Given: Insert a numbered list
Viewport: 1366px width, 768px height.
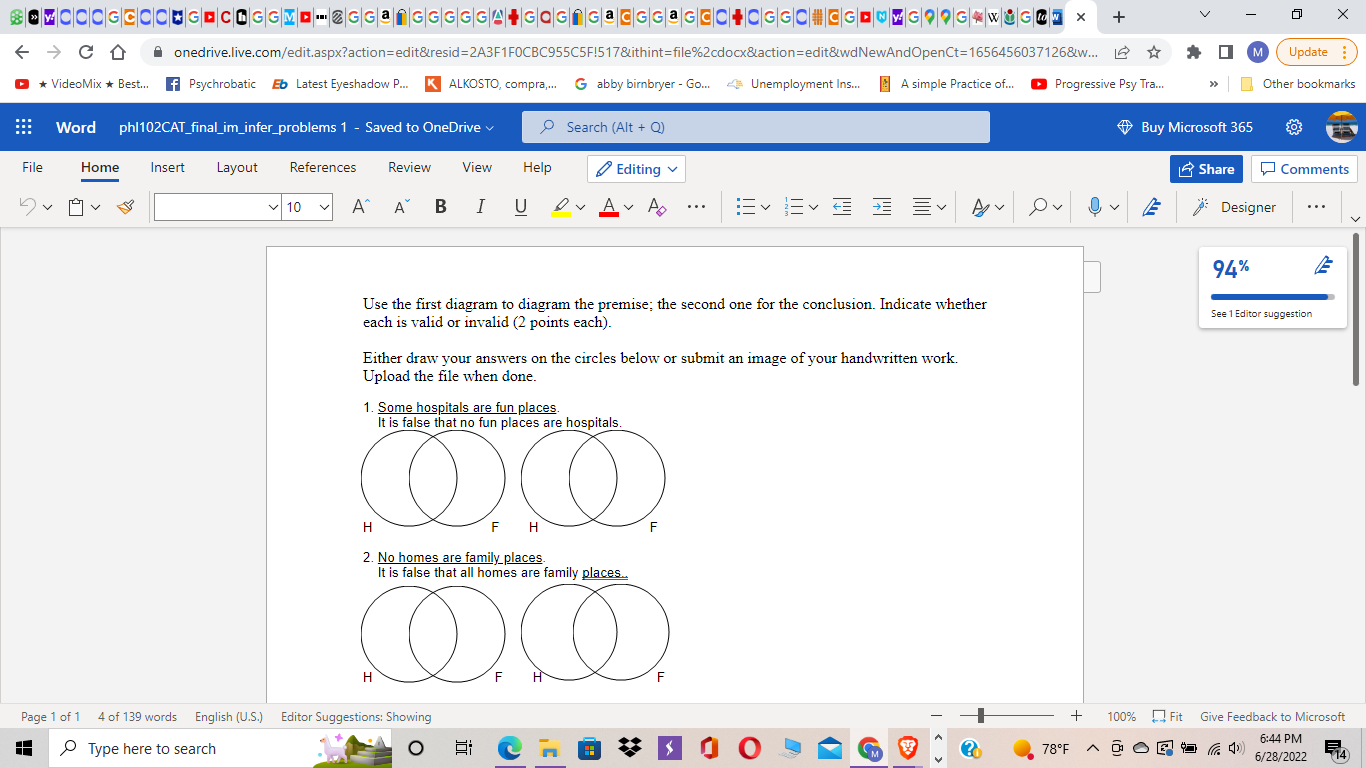Looking at the screenshot, I should 794,207.
